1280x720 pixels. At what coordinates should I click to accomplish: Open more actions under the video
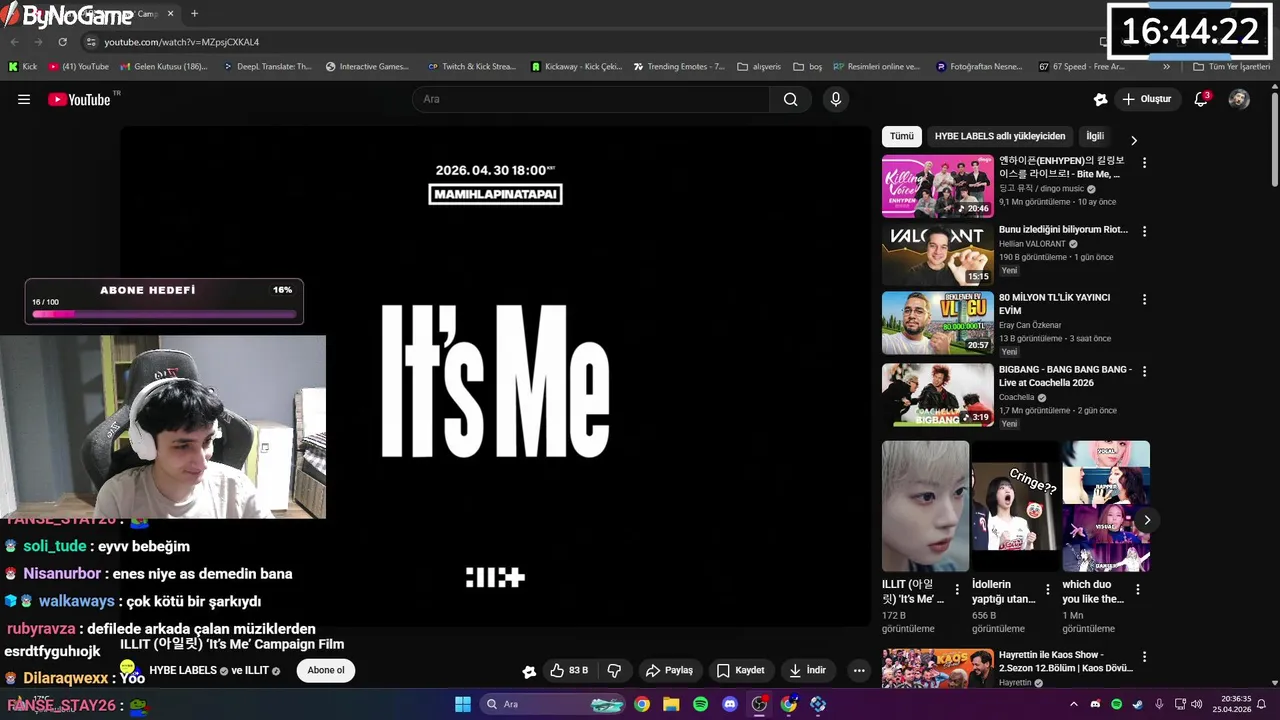(x=858, y=670)
